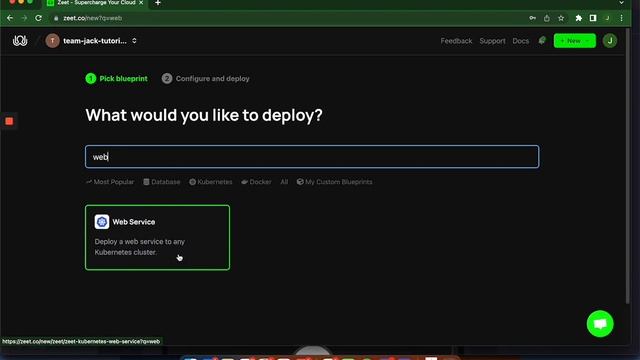Open the Support link

pos(492,41)
